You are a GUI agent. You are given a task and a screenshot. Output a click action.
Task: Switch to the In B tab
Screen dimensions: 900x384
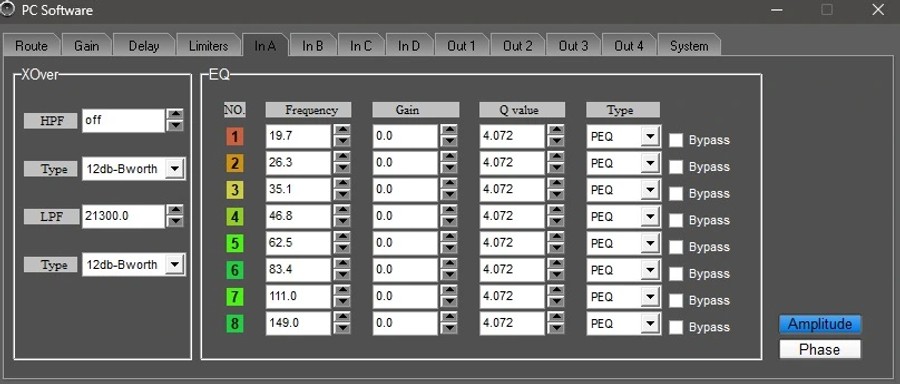point(313,46)
